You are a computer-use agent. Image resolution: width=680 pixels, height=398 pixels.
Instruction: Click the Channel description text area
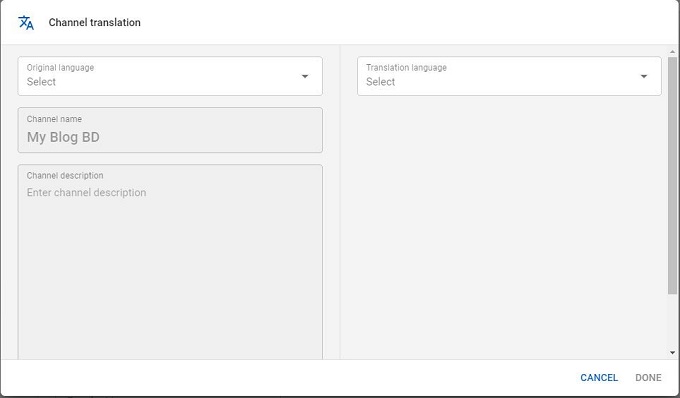170,262
